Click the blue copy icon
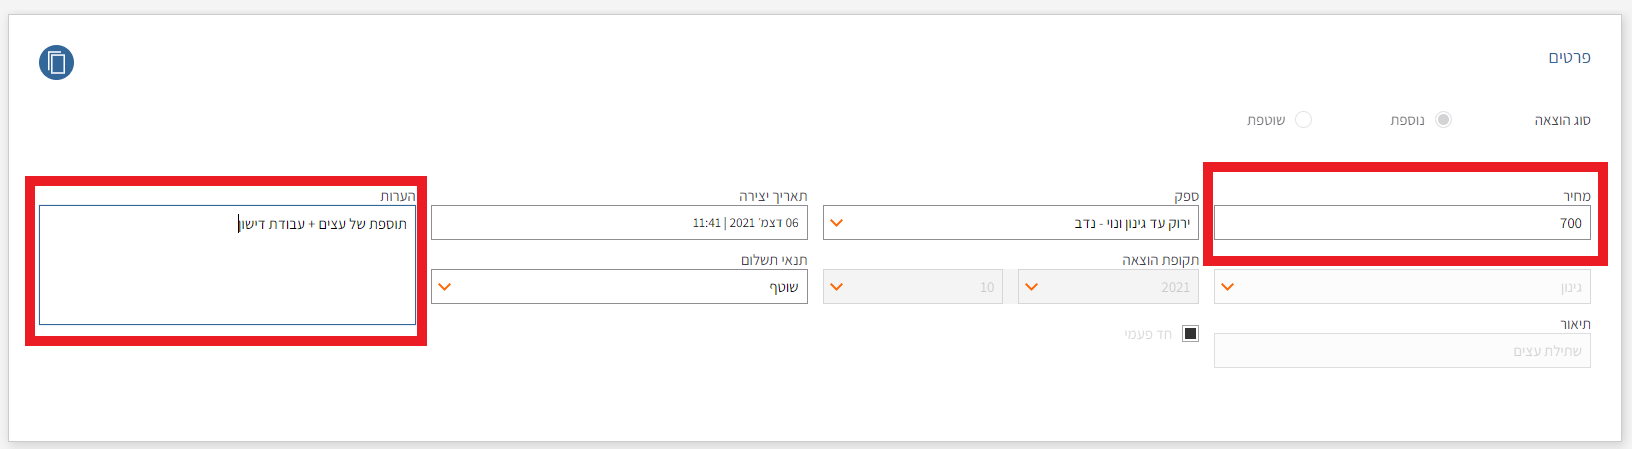The image size is (1632, 449). tap(57, 63)
